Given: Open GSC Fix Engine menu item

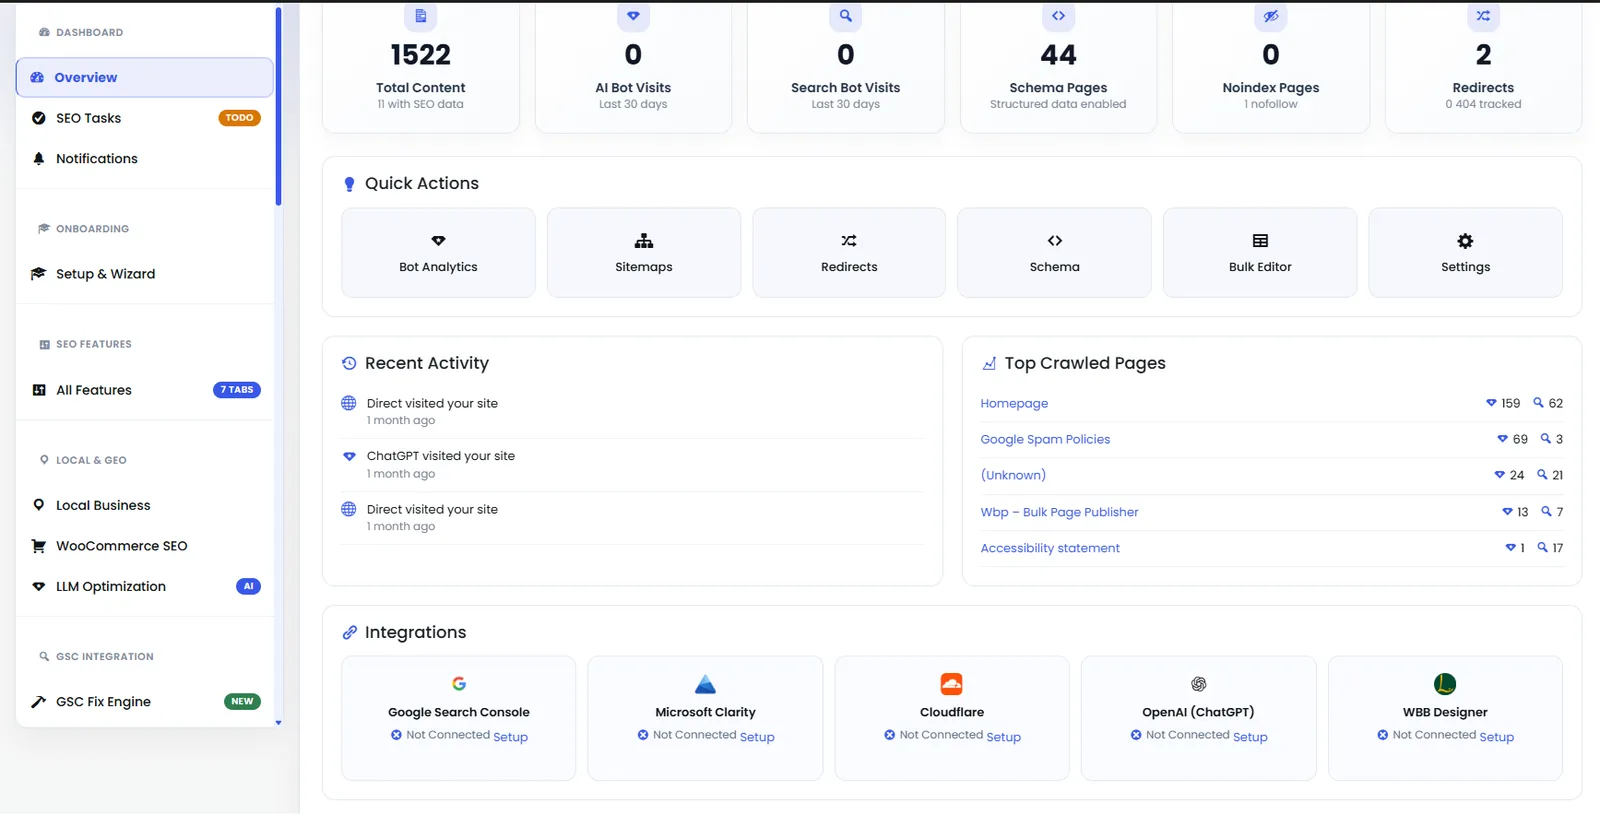Looking at the screenshot, I should click(x=144, y=702).
